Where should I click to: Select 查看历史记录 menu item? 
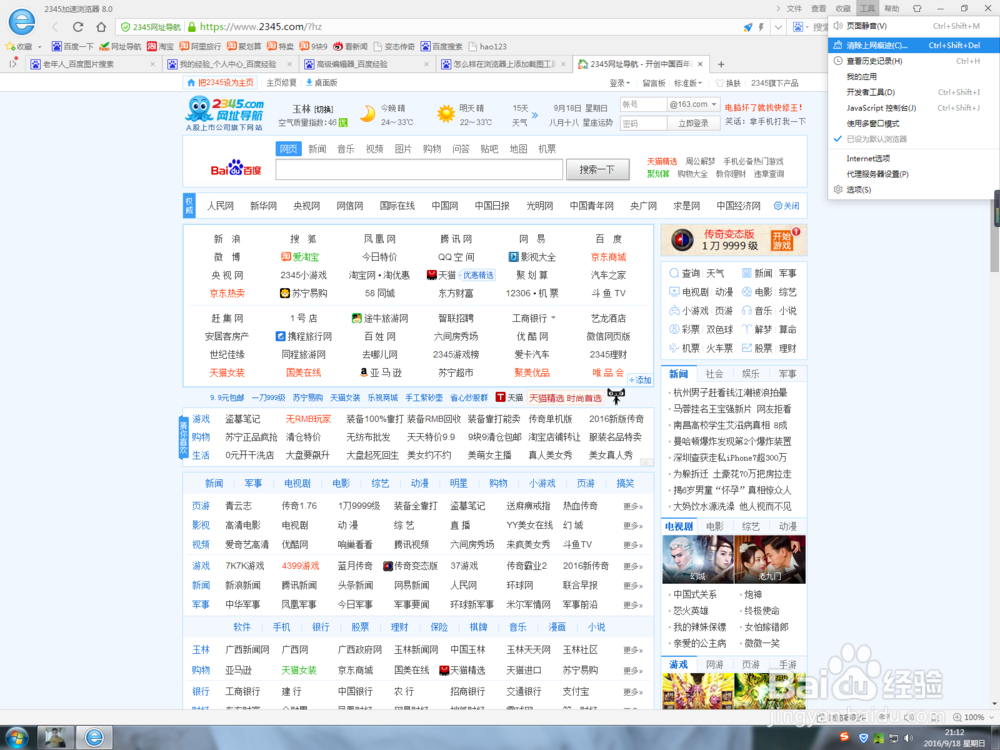(913, 61)
